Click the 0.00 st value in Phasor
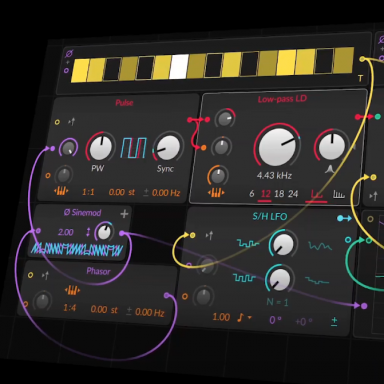Image resolution: width=384 pixels, height=384 pixels. pyautogui.click(x=104, y=310)
